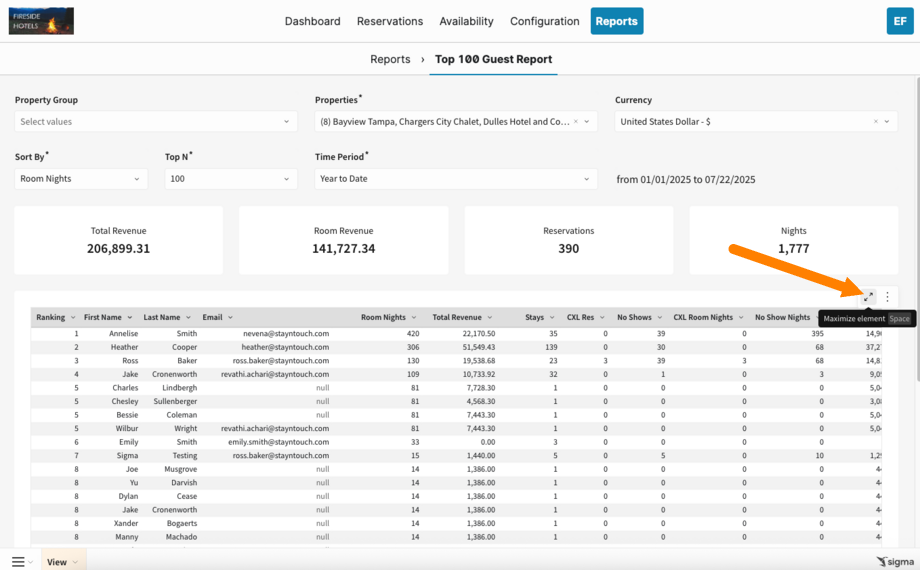920x570 pixels.
Task: Click the 10,733.92 total revenue cell
Action: coord(479,374)
